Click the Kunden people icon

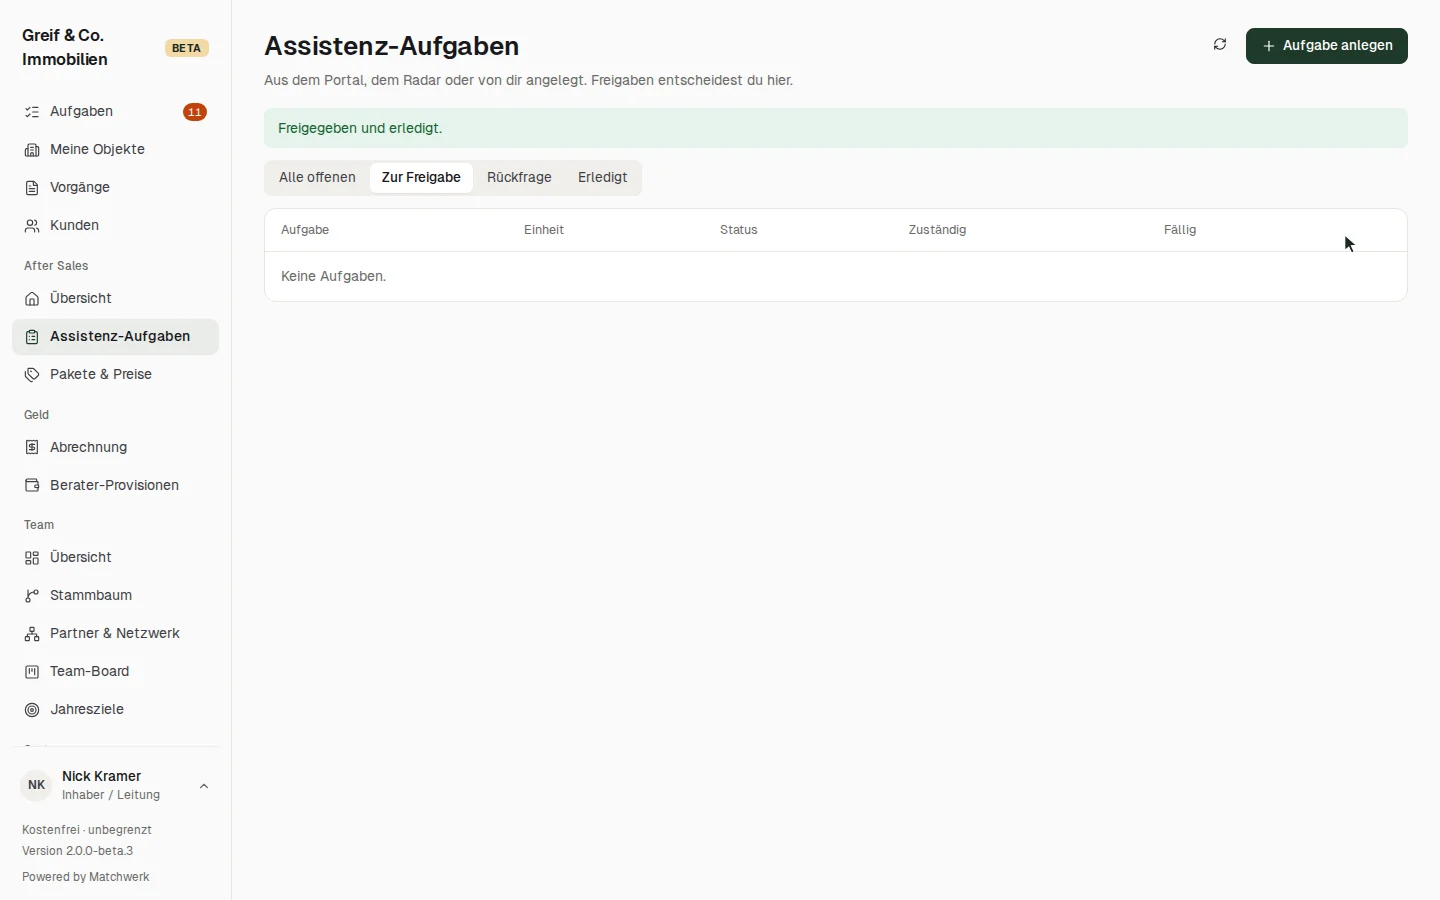[x=32, y=226]
